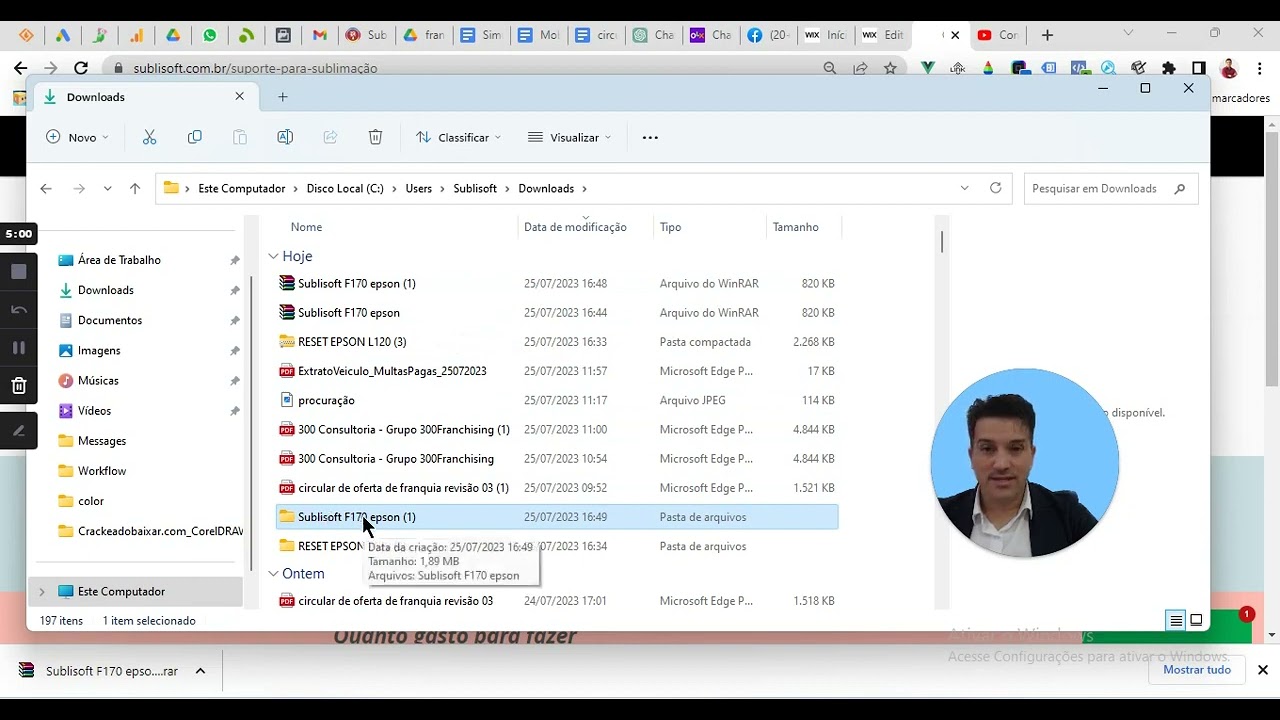Reload the sublisoft.com.br page in browser

coord(81,68)
